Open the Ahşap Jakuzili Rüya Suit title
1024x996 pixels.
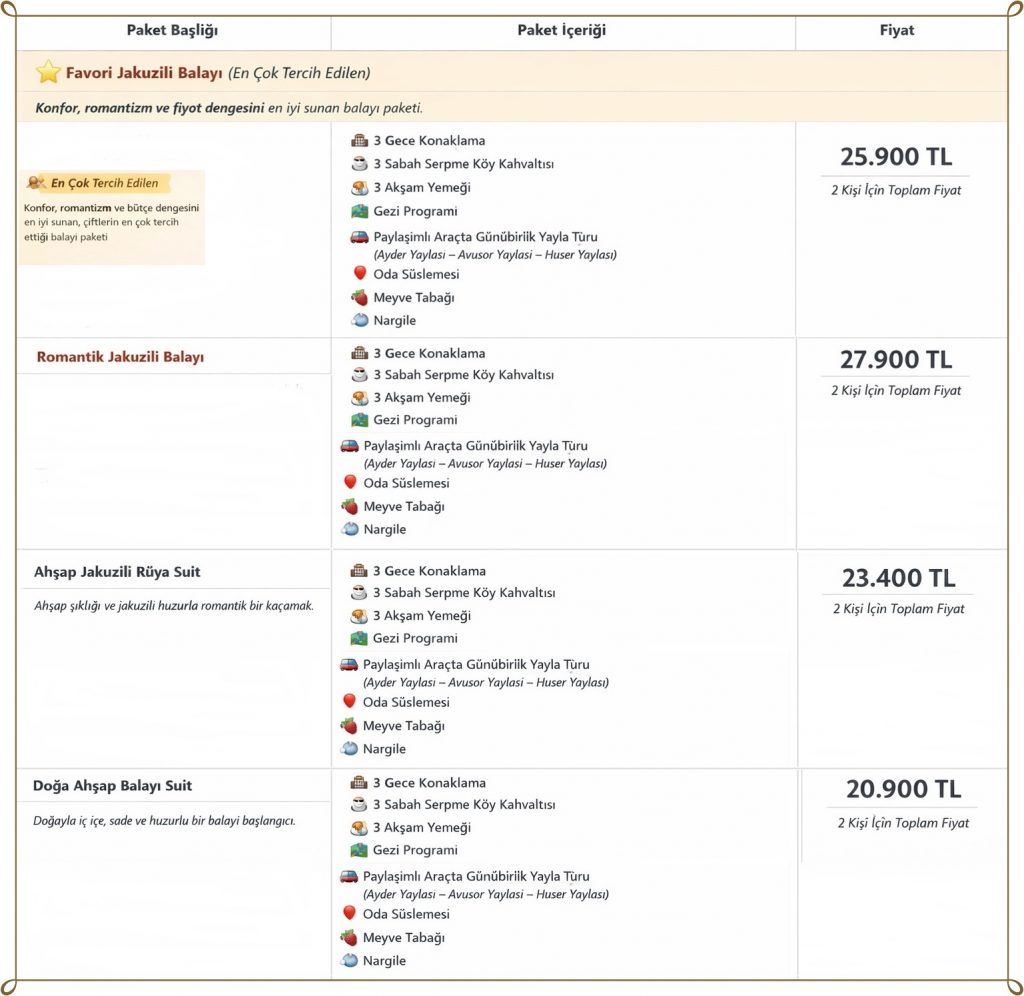[117, 572]
